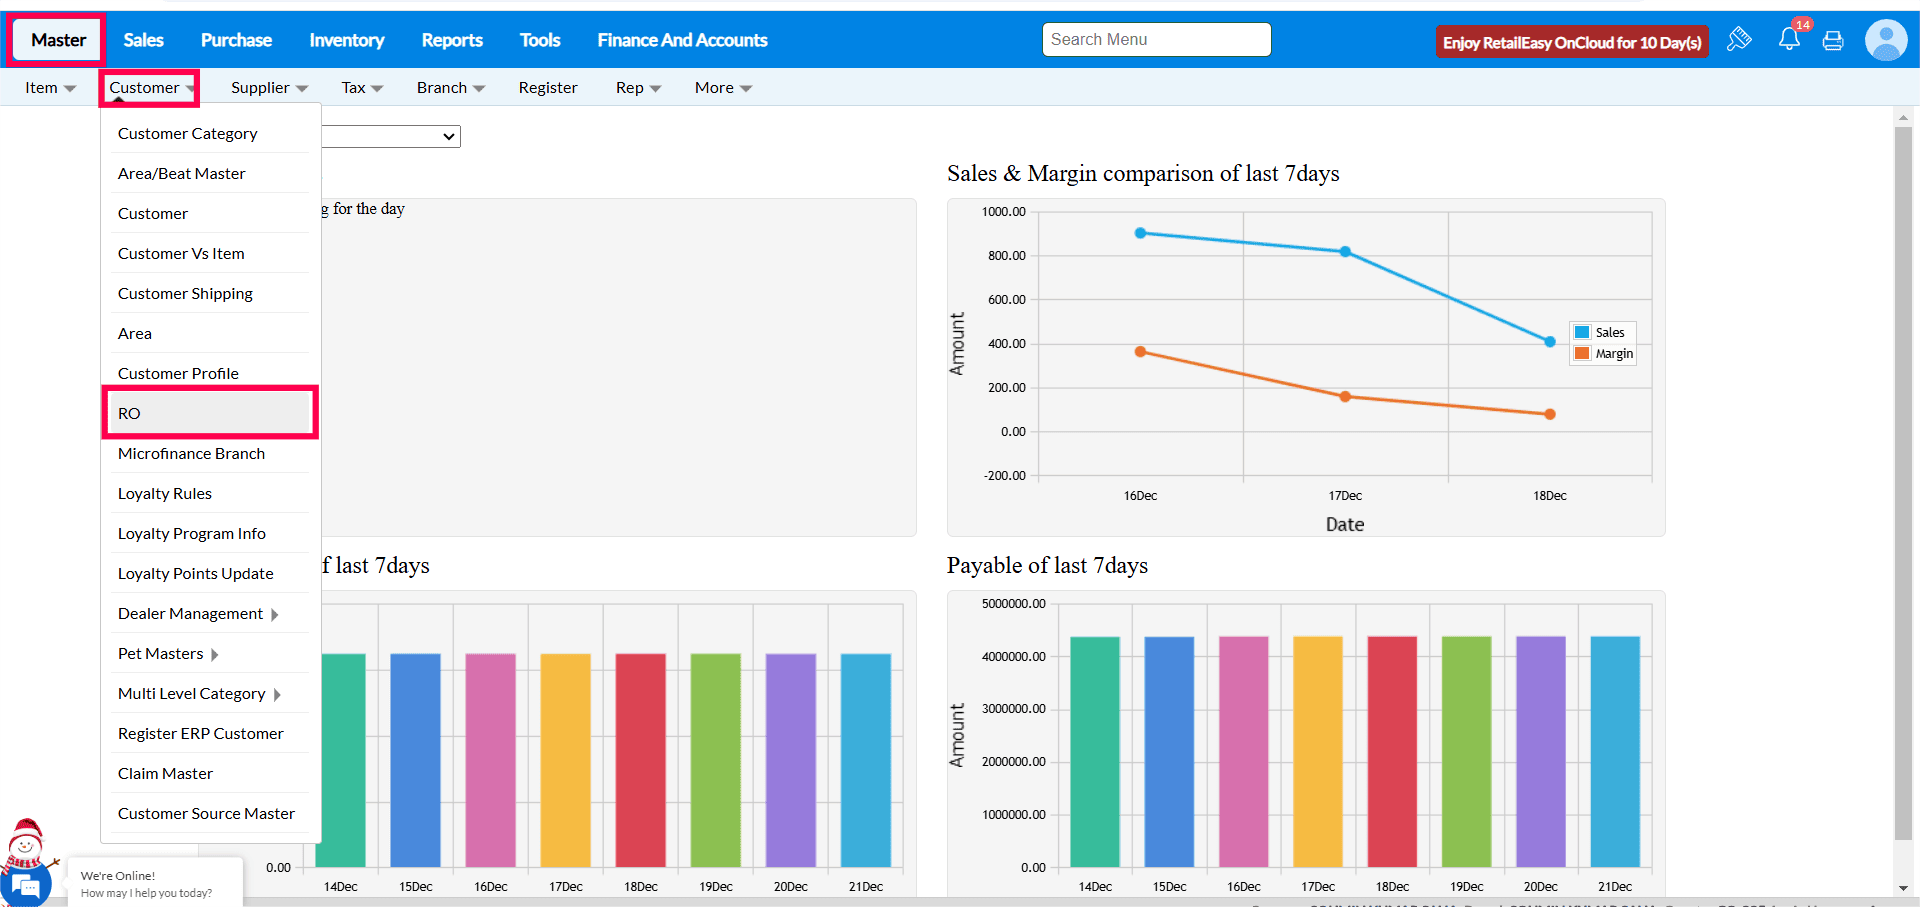Click the paint brush theme icon
Image resolution: width=1920 pixels, height=907 pixels.
coord(1739,39)
